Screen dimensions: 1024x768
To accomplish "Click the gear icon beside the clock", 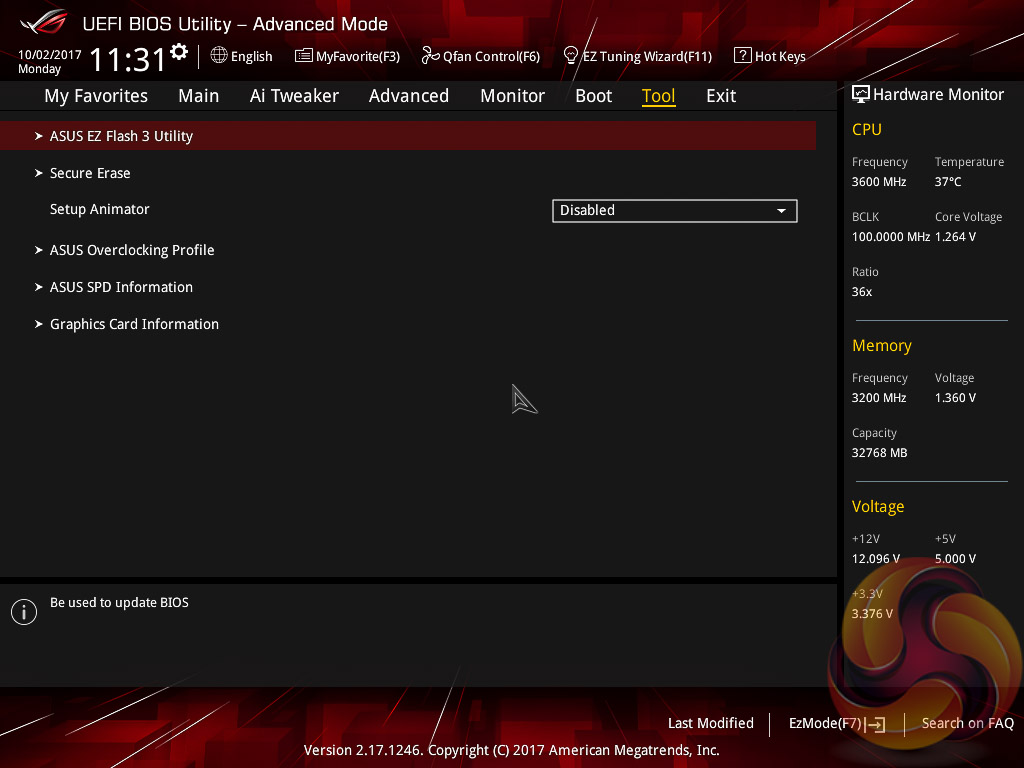I will pos(179,51).
